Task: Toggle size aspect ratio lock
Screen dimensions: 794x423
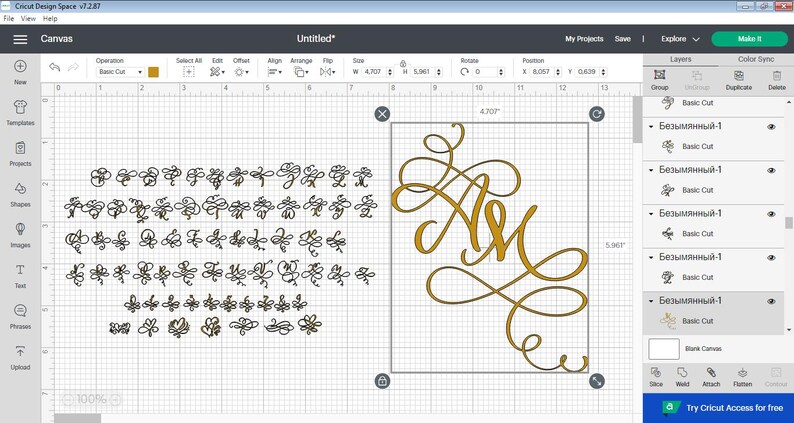Action: pyautogui.click(x=403, y=64)
